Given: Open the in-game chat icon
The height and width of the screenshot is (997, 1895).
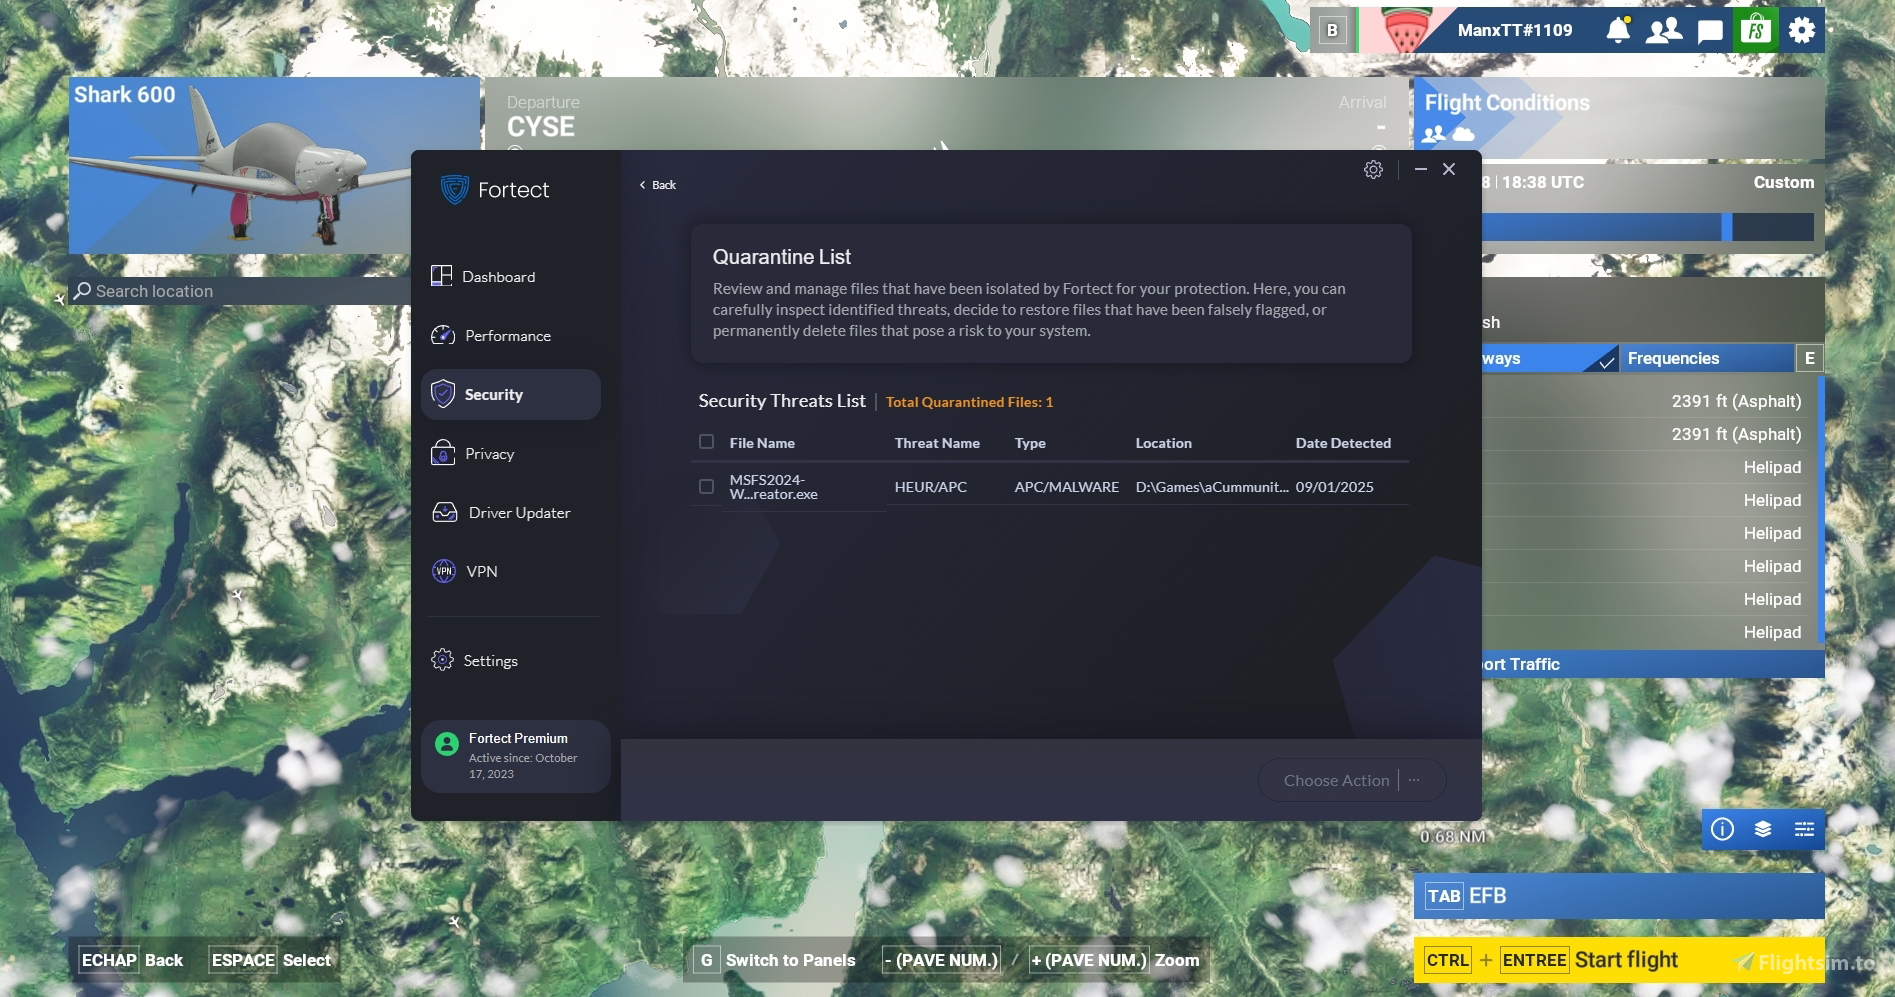Looking at the screenshot, I should [1710, 30].
